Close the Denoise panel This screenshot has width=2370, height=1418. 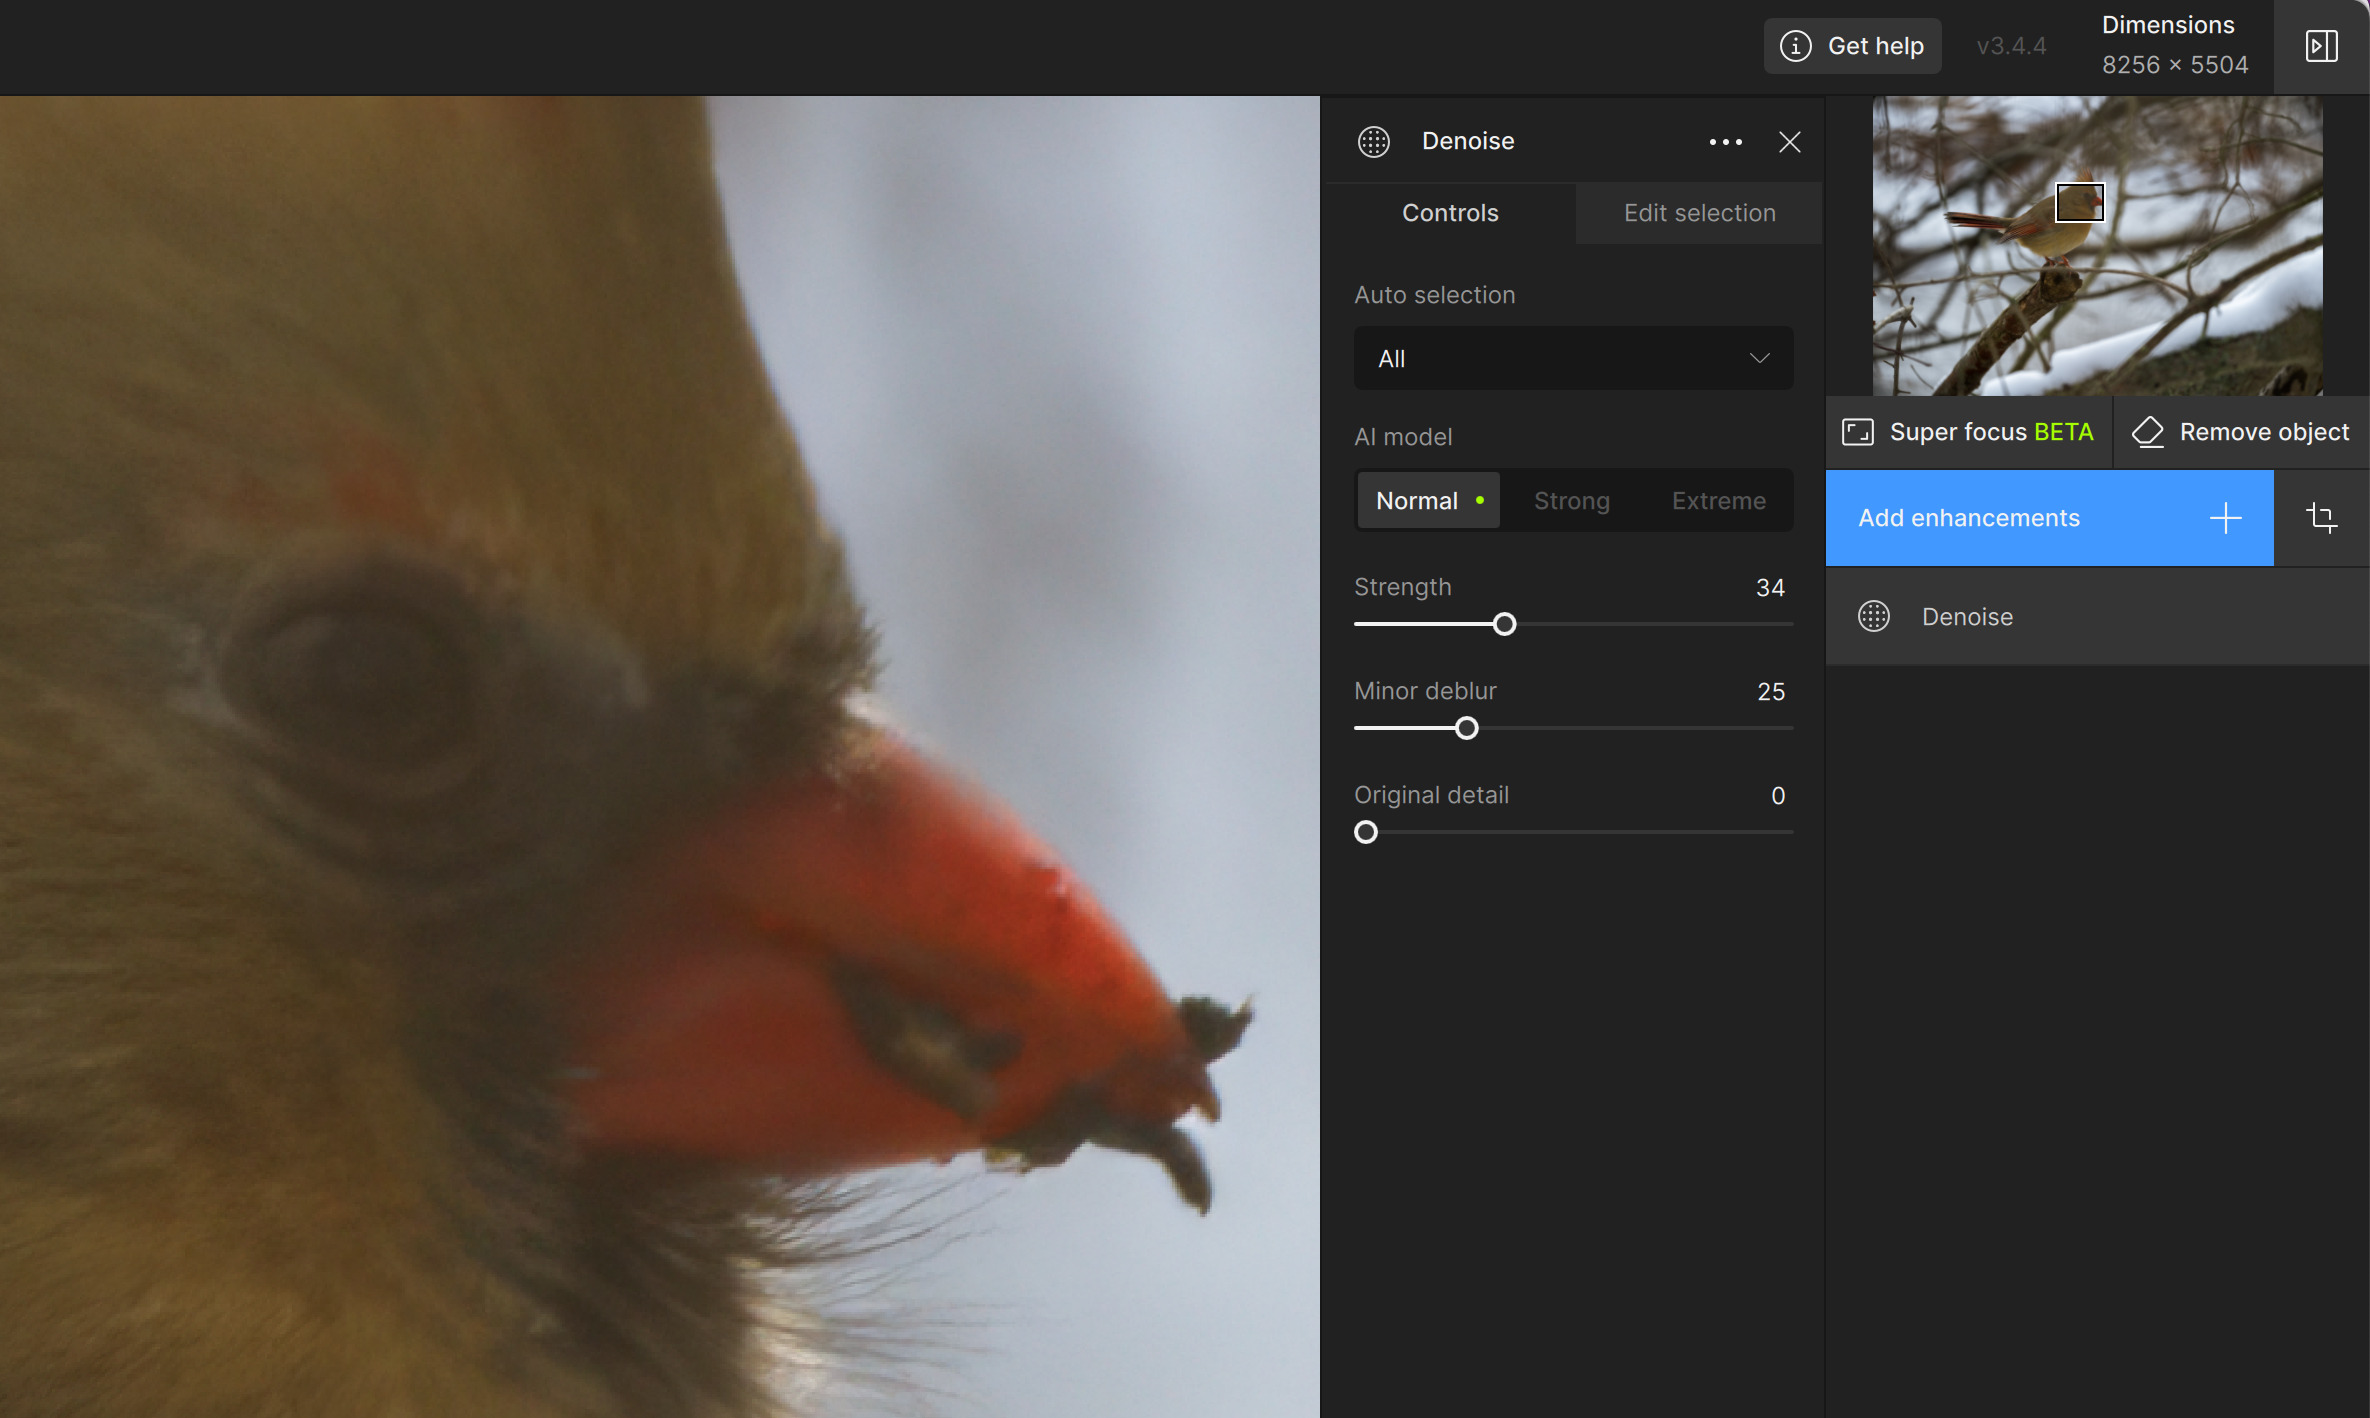click(1789, 142)
